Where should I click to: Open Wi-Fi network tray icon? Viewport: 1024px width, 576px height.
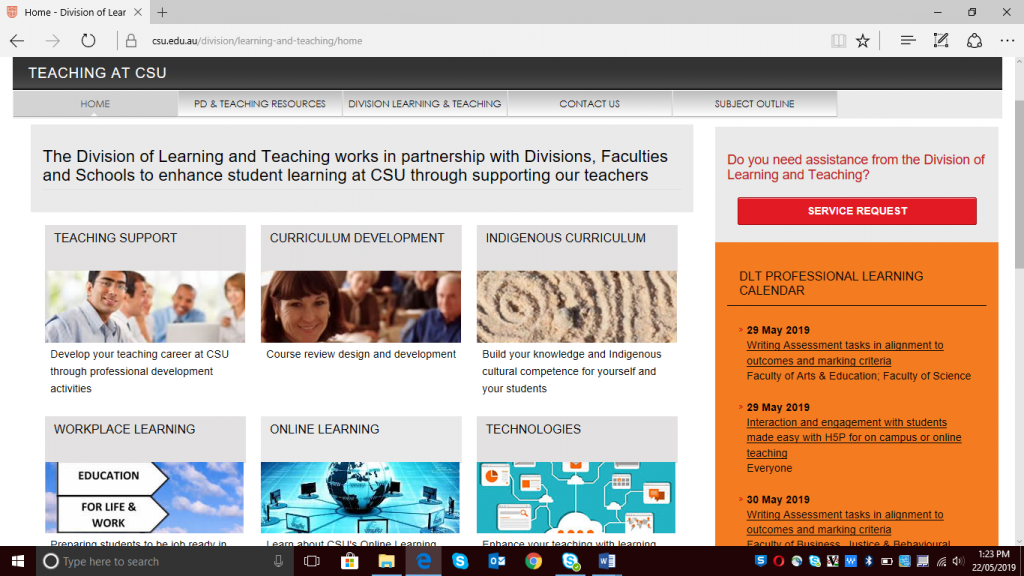[941, 561]
